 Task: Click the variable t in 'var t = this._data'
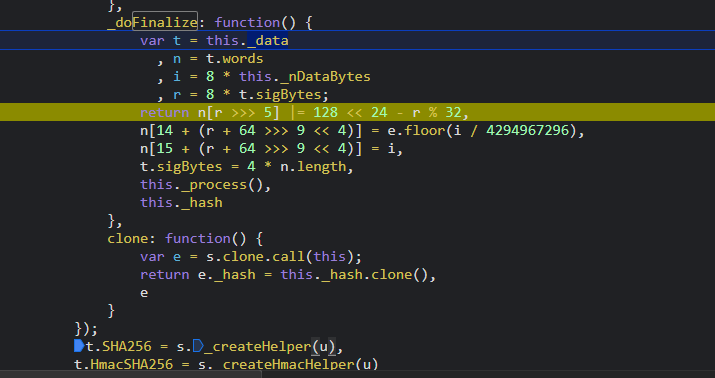[x=177, y=41]
